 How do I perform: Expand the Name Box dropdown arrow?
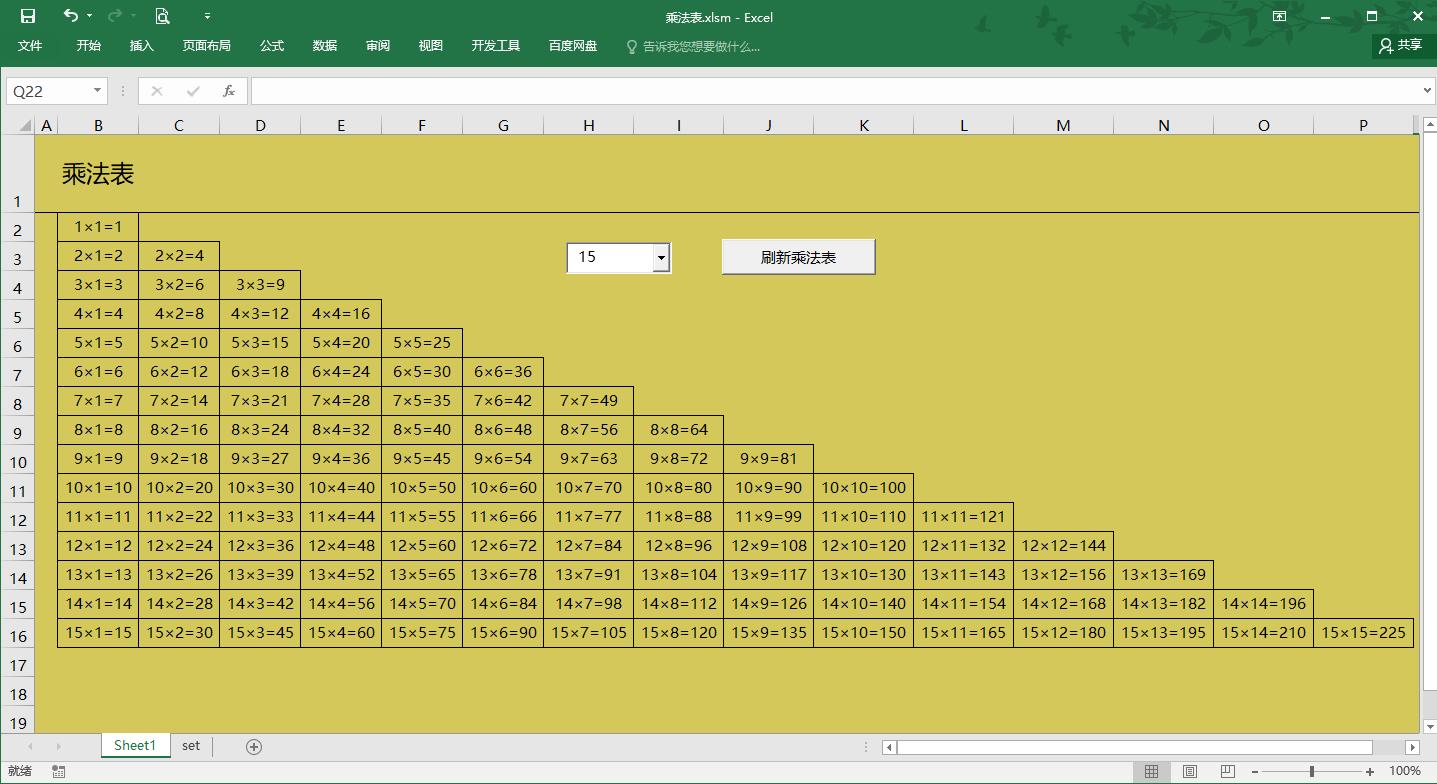point(97,91)
